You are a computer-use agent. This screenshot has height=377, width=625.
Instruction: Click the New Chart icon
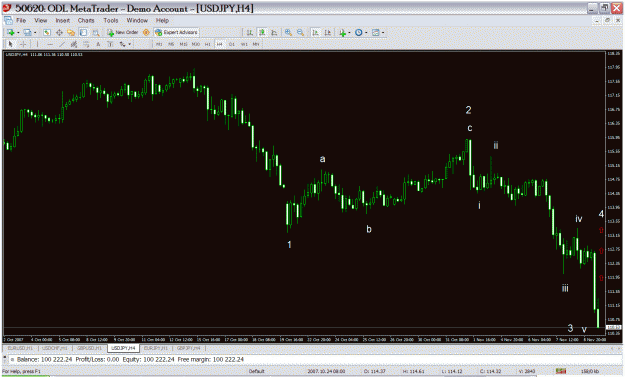pyautogui.click(x=11, y=32)
